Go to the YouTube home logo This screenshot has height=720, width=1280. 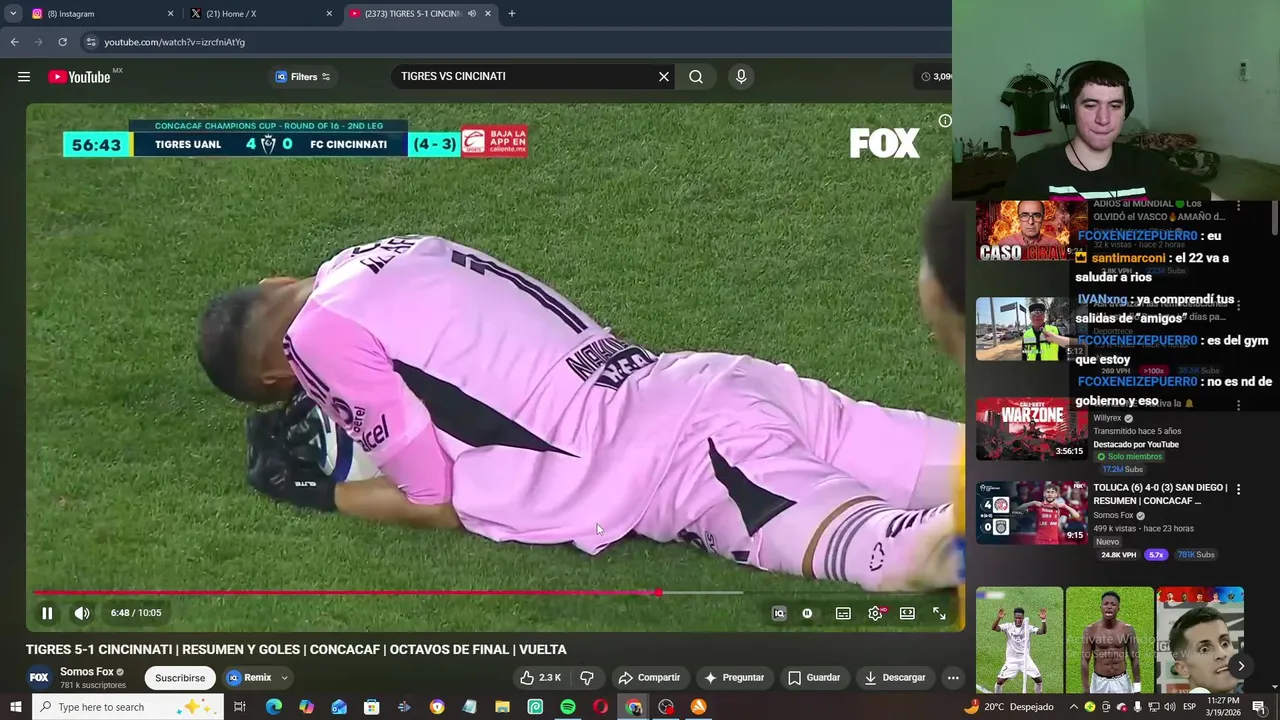coord(79,77)
